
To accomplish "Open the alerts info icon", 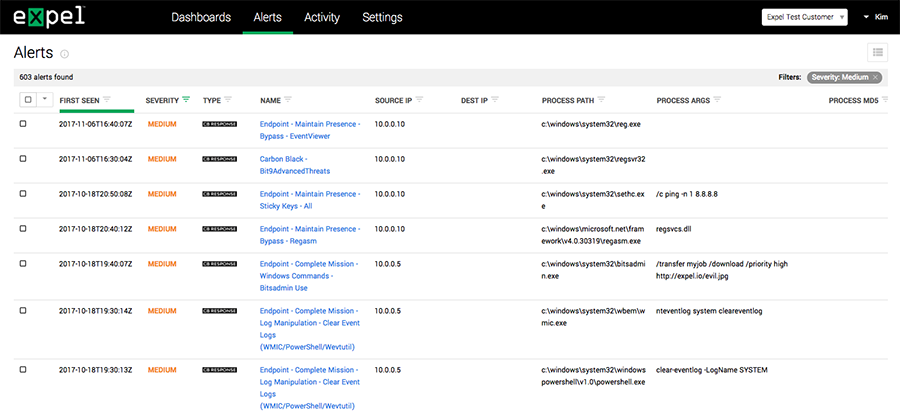I will [x=64, y=54].
